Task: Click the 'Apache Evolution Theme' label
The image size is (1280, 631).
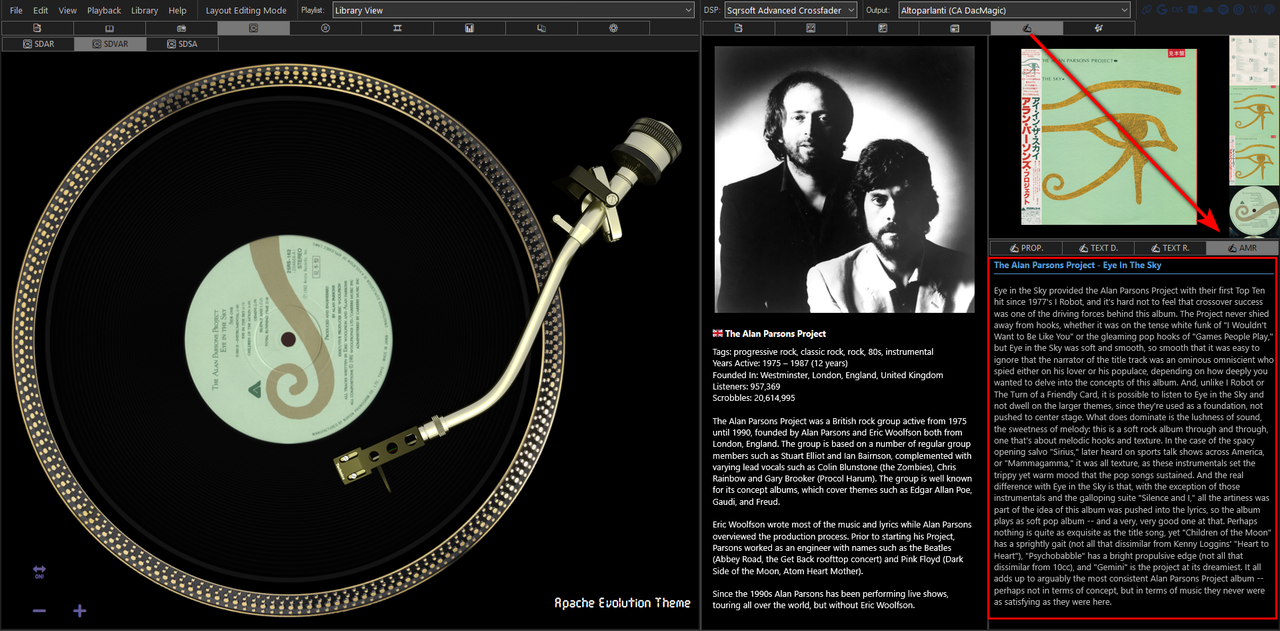Action: pos(622,603)
